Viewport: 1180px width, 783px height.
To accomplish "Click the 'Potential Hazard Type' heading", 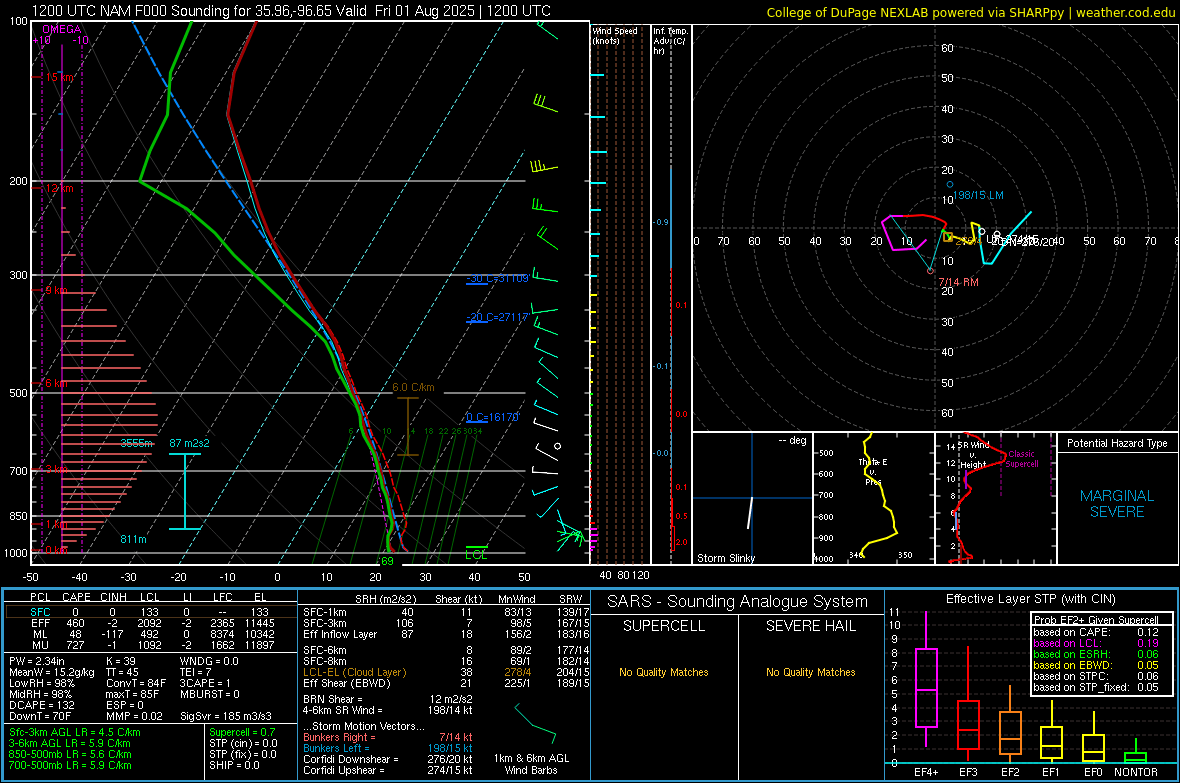I will coord(1117,443).
